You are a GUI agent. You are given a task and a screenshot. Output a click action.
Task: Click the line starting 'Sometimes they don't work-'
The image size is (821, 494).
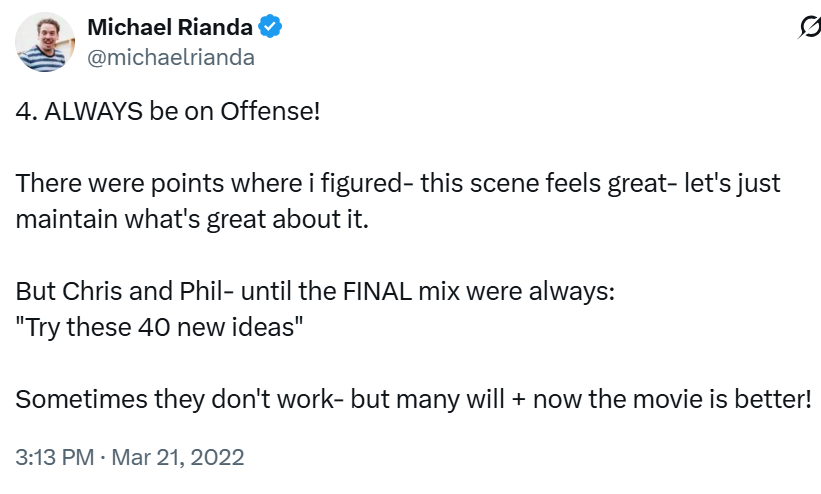tap(414, 399)
